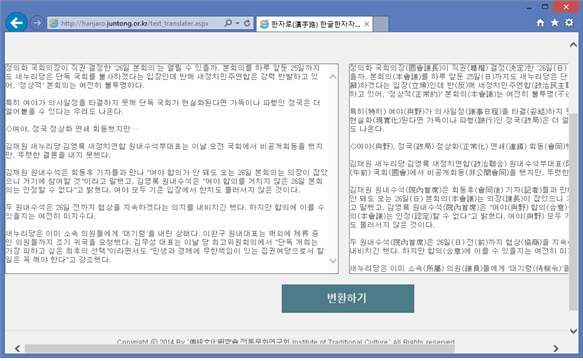The image size is (583, 361).
Task: Click left text area scroll-up arrow
Action: coord(333,77)
